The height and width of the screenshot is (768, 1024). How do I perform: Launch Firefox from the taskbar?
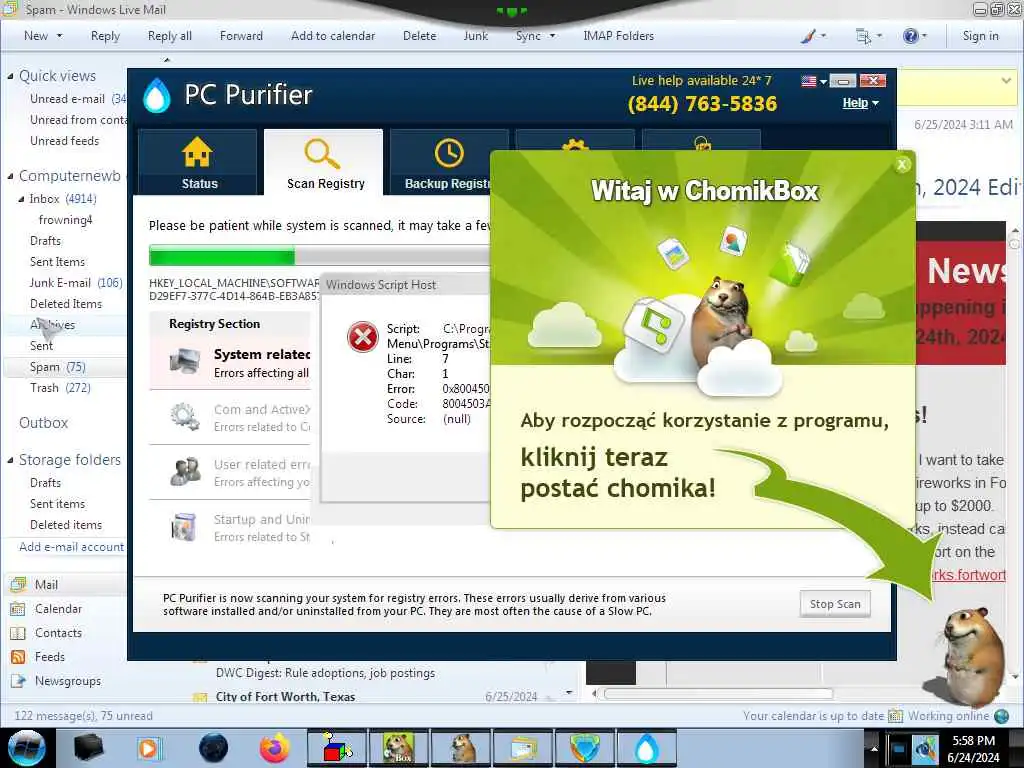point(275,748)
